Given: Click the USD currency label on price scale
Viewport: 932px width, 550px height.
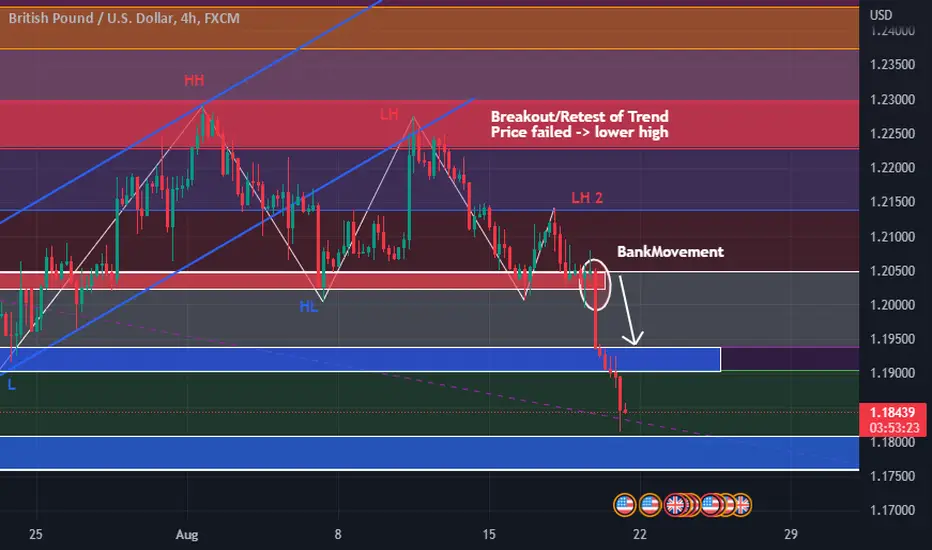Looking at the screenshot, I should point(881,15).
